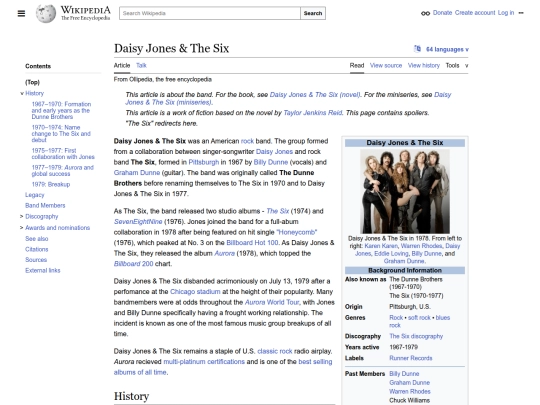Screen dimensions: 540x405
Task: Open the Aurora World Tour link
Action: (x=272, y=302)
